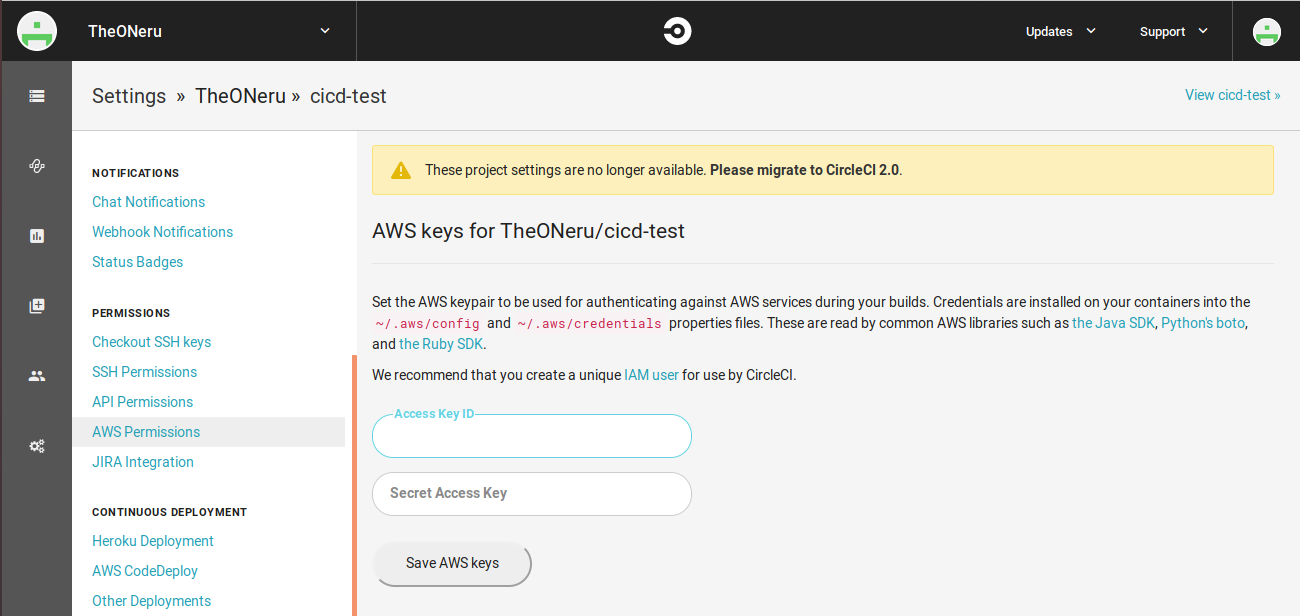Follow the View cicd-test link
Screen dimensions: 1300x616
pyautogui.click(x=1232, y=95)
